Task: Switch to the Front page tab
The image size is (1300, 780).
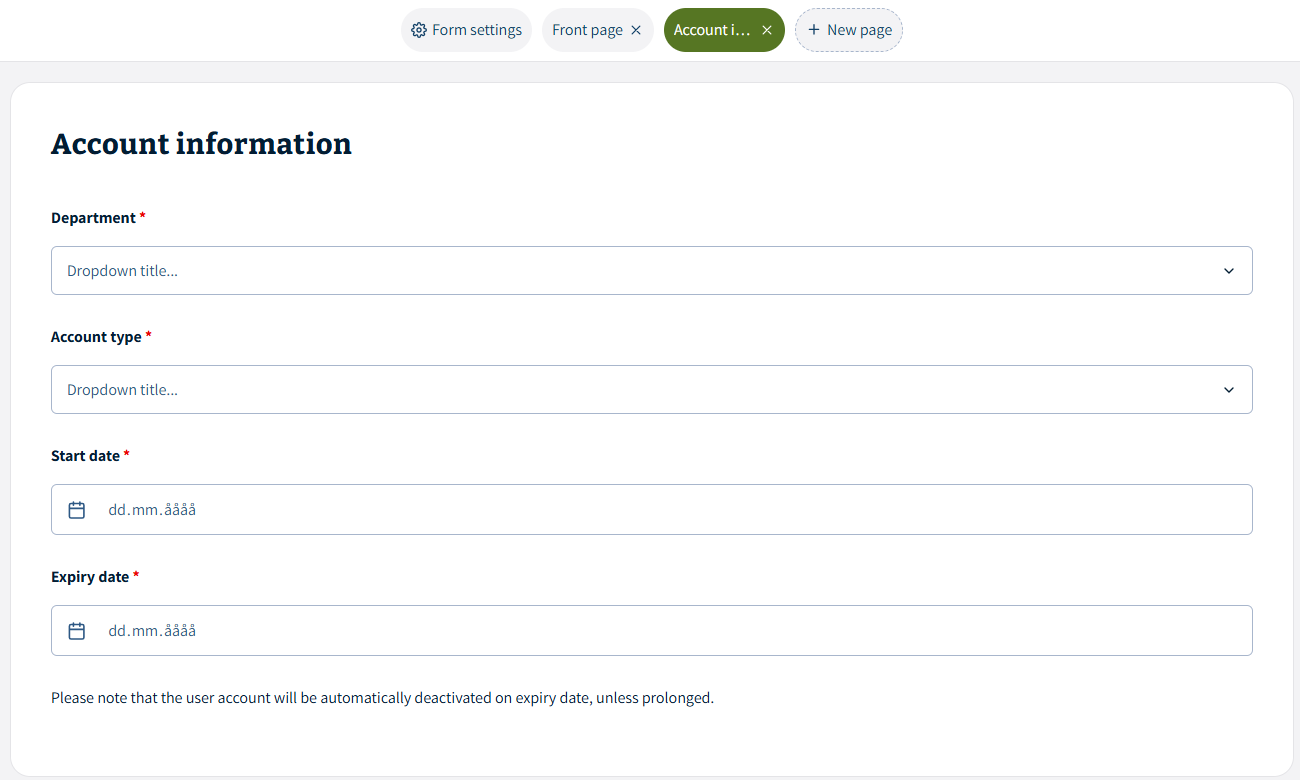Action: pos(587,30)
